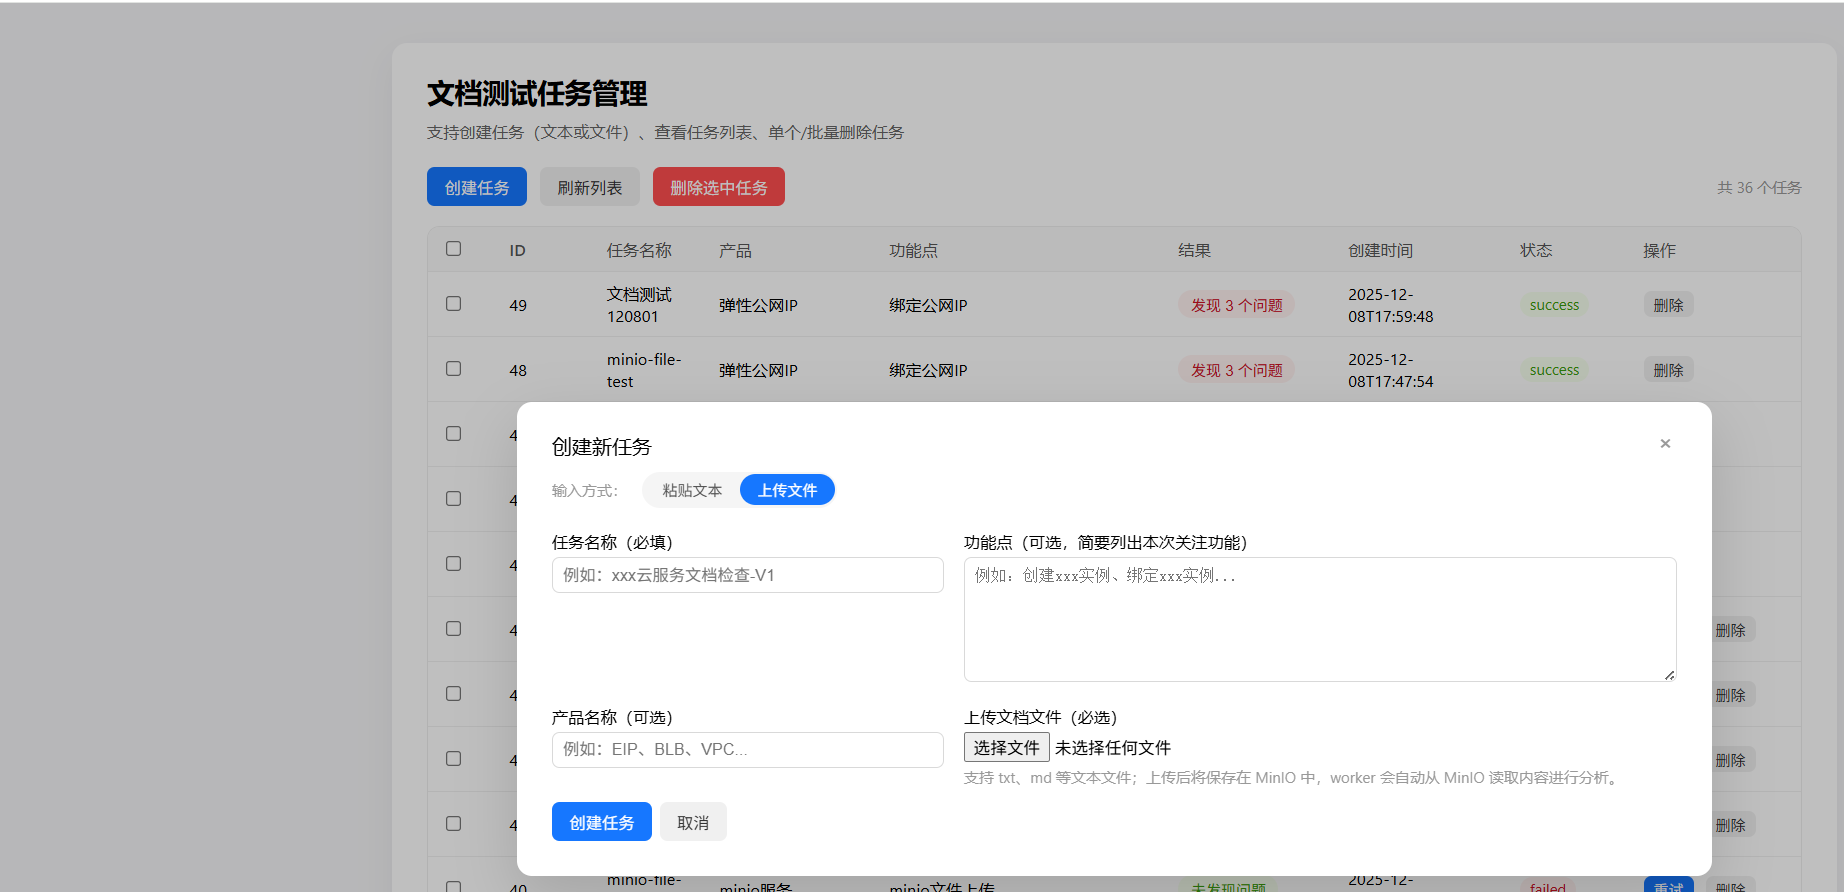Close the 创建新任务 dialog with the × icon
This screenshot has width=1844, height=892.
(x=1665, y=444)
